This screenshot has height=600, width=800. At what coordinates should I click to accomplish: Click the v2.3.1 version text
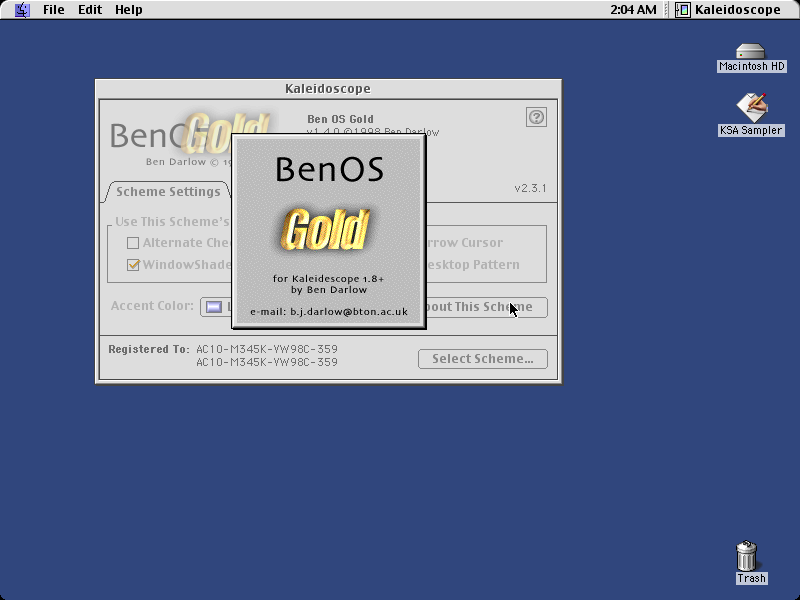(530, 188)
